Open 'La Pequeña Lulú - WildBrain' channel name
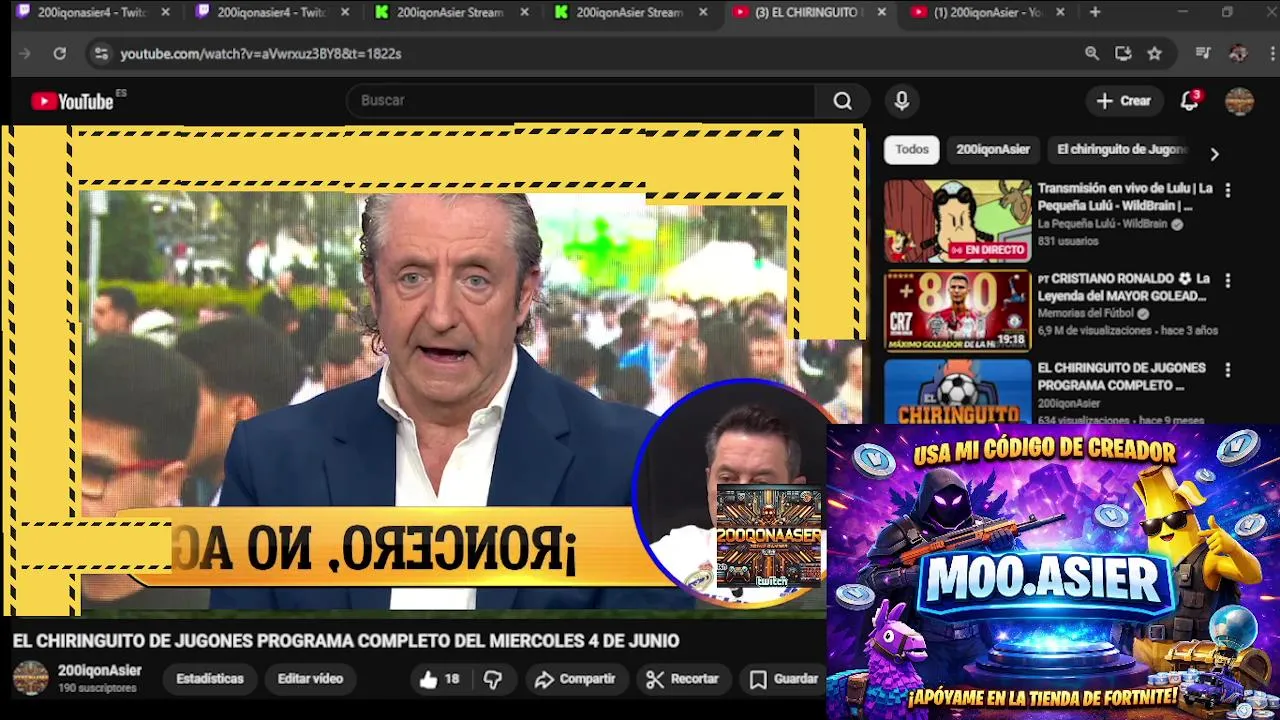The width and height of the screenshot is (1280, 720). pos(1102,225)
